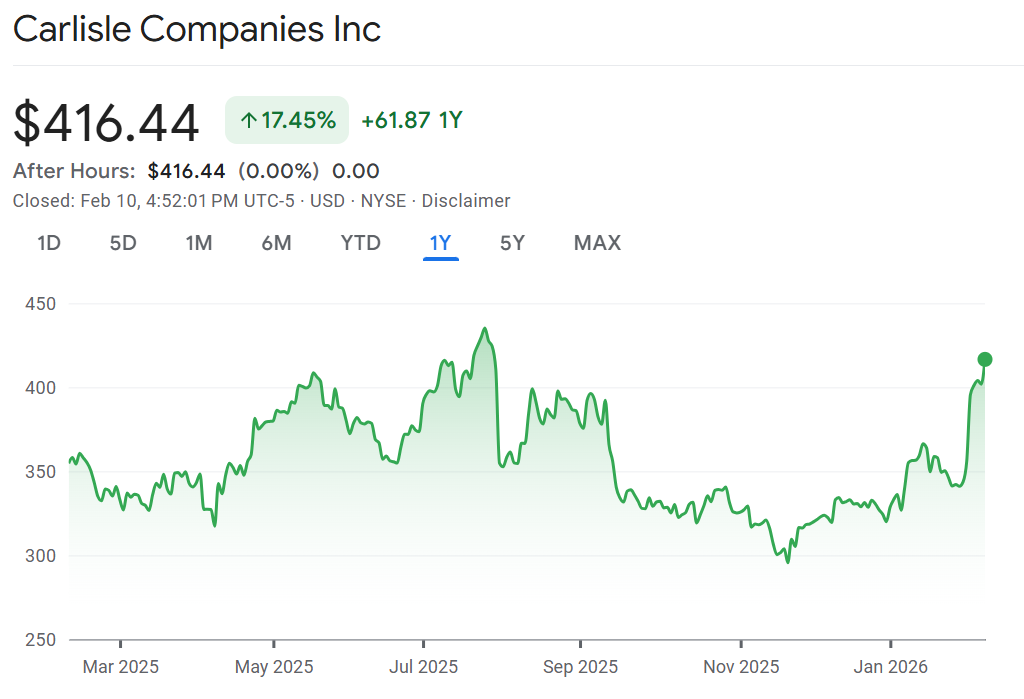Open the Disclaimer link

coord(466,201)
